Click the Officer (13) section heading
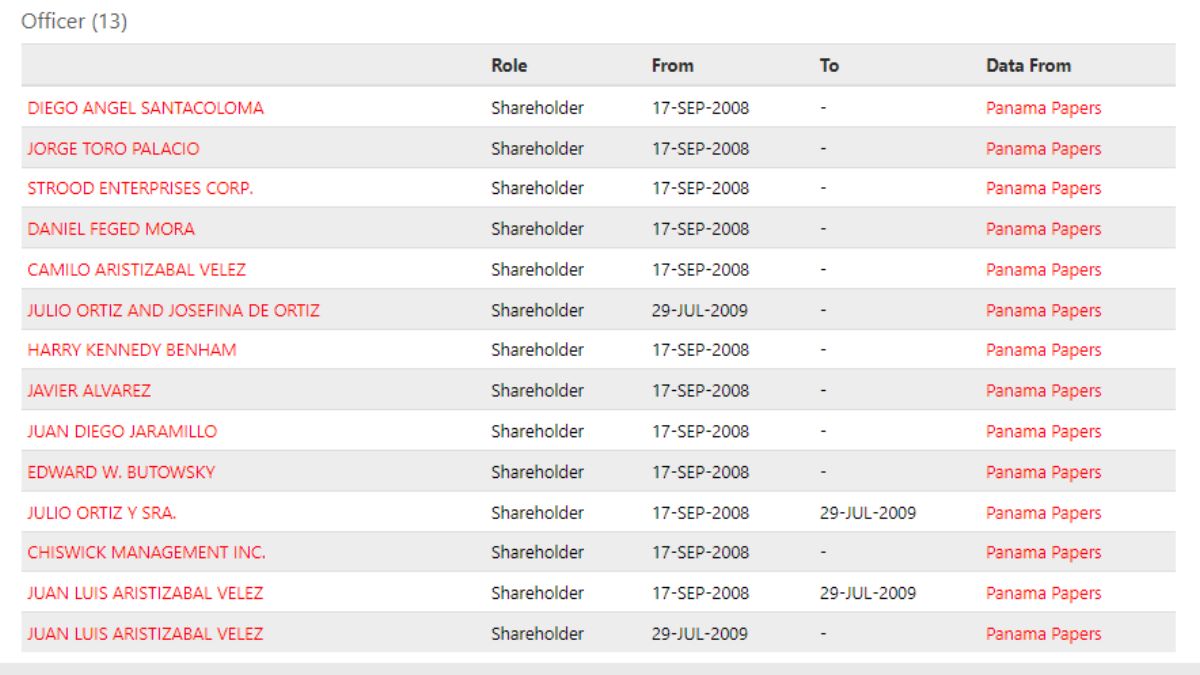 pos(74,21)
